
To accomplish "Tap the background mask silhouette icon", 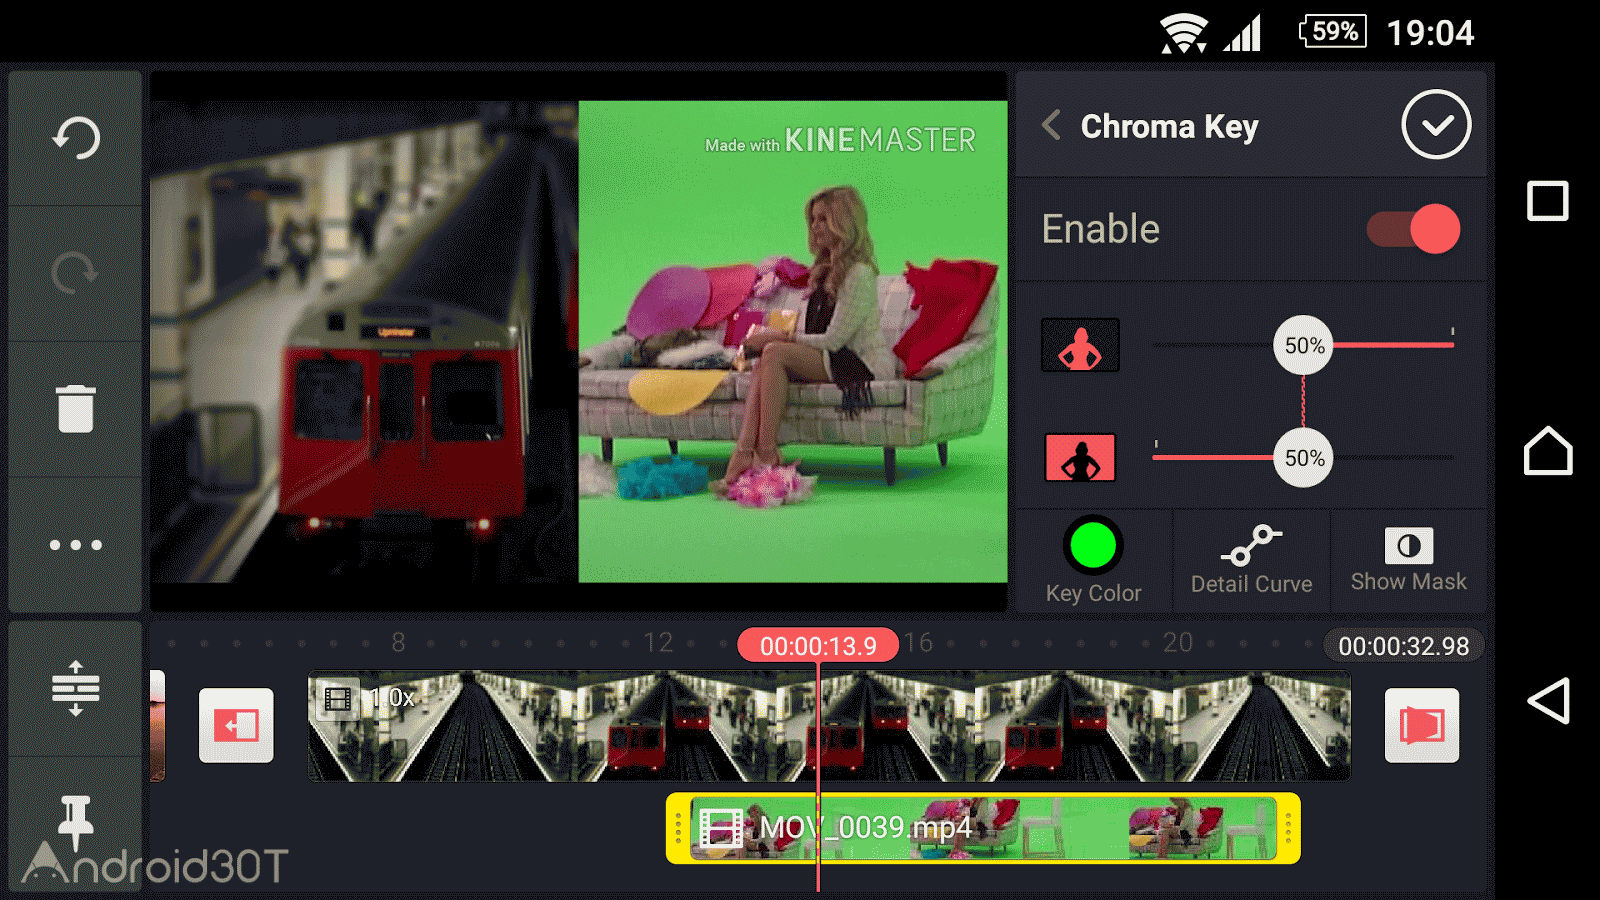I will [x=1080, y=458].
